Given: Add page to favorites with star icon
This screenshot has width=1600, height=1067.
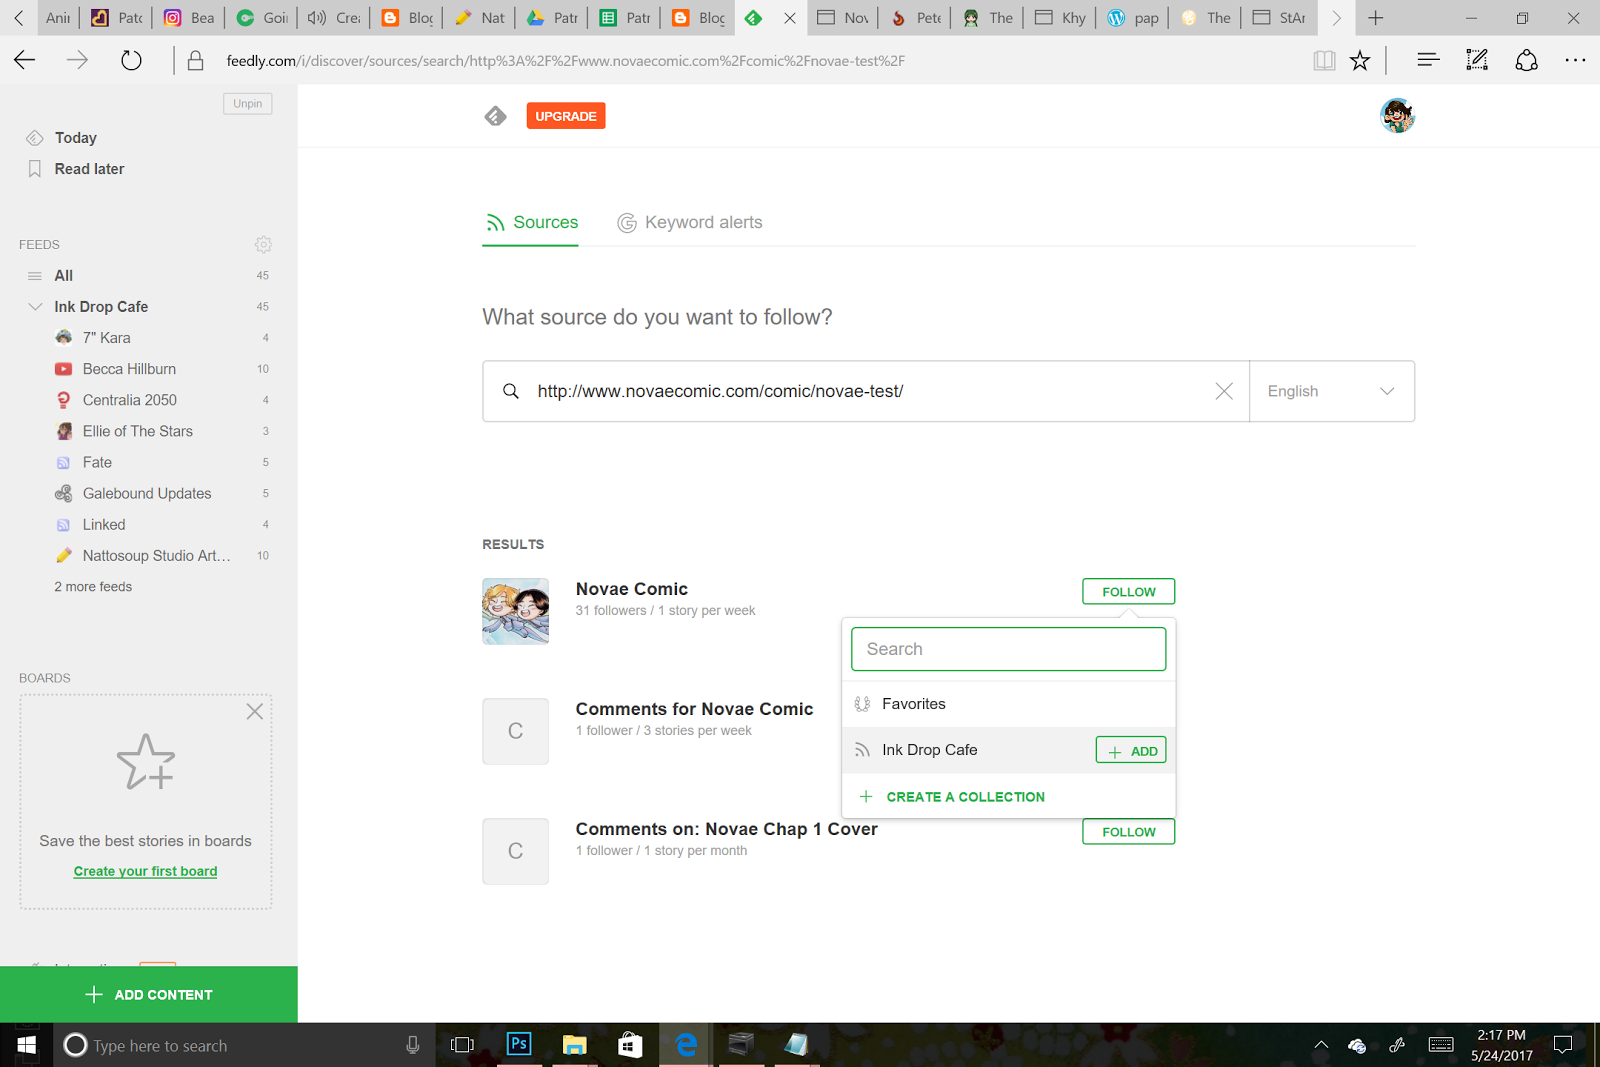Looking at the screenshot, I should coord(1360,61).
